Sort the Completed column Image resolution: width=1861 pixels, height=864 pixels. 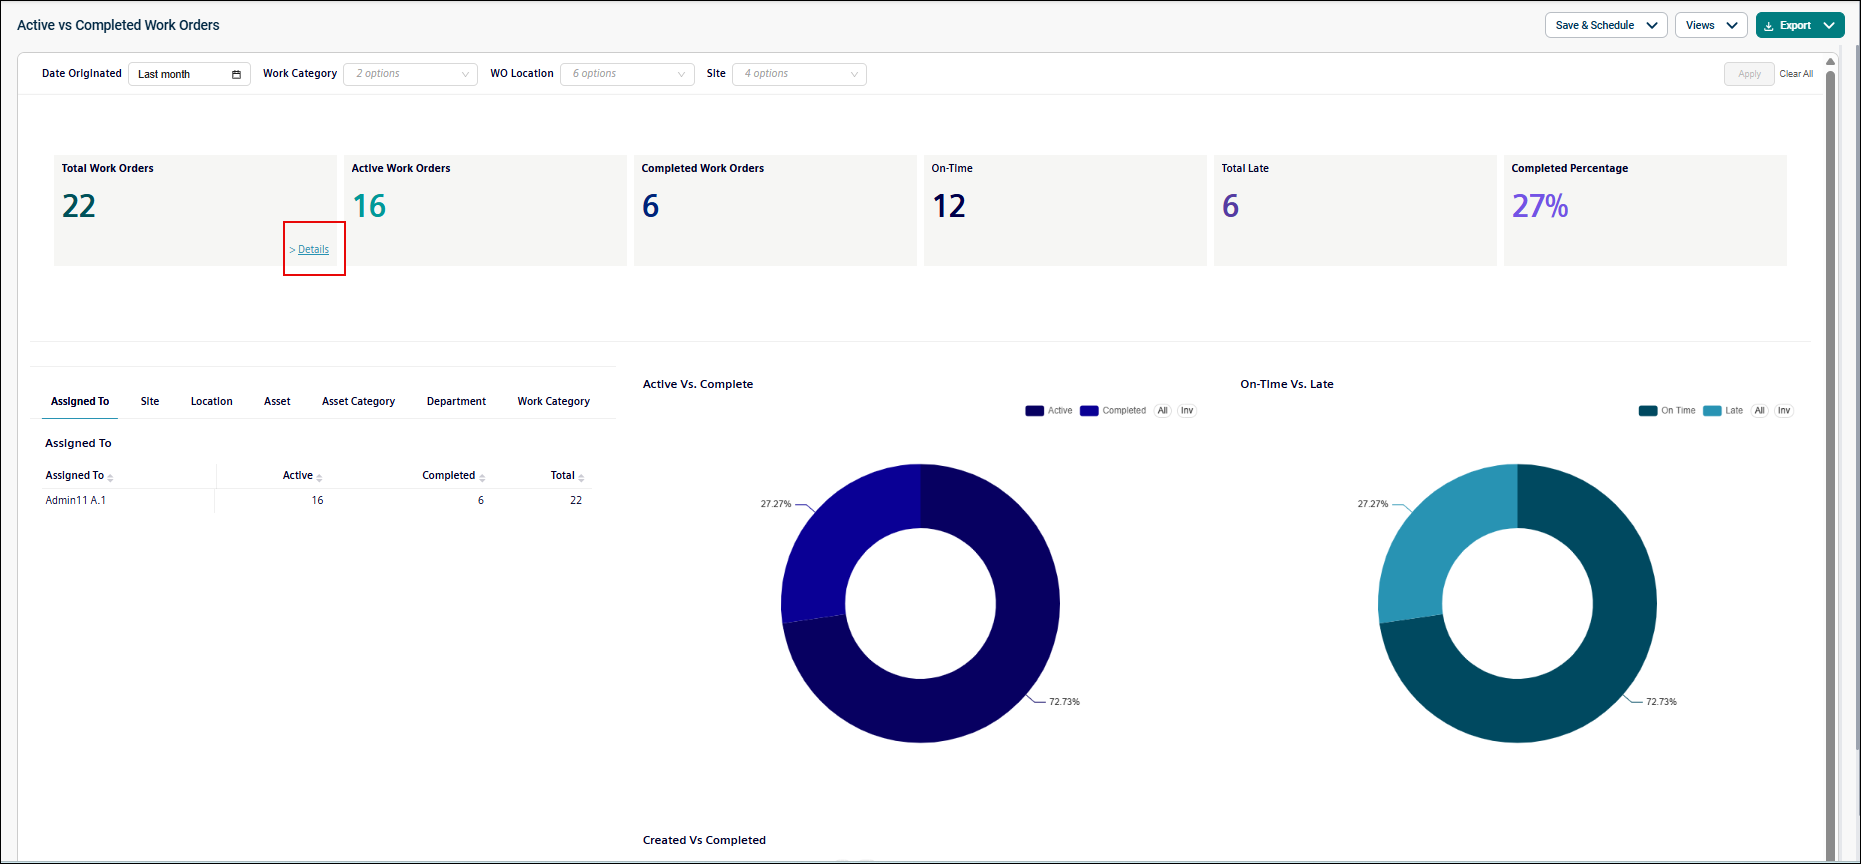(482, 477)
